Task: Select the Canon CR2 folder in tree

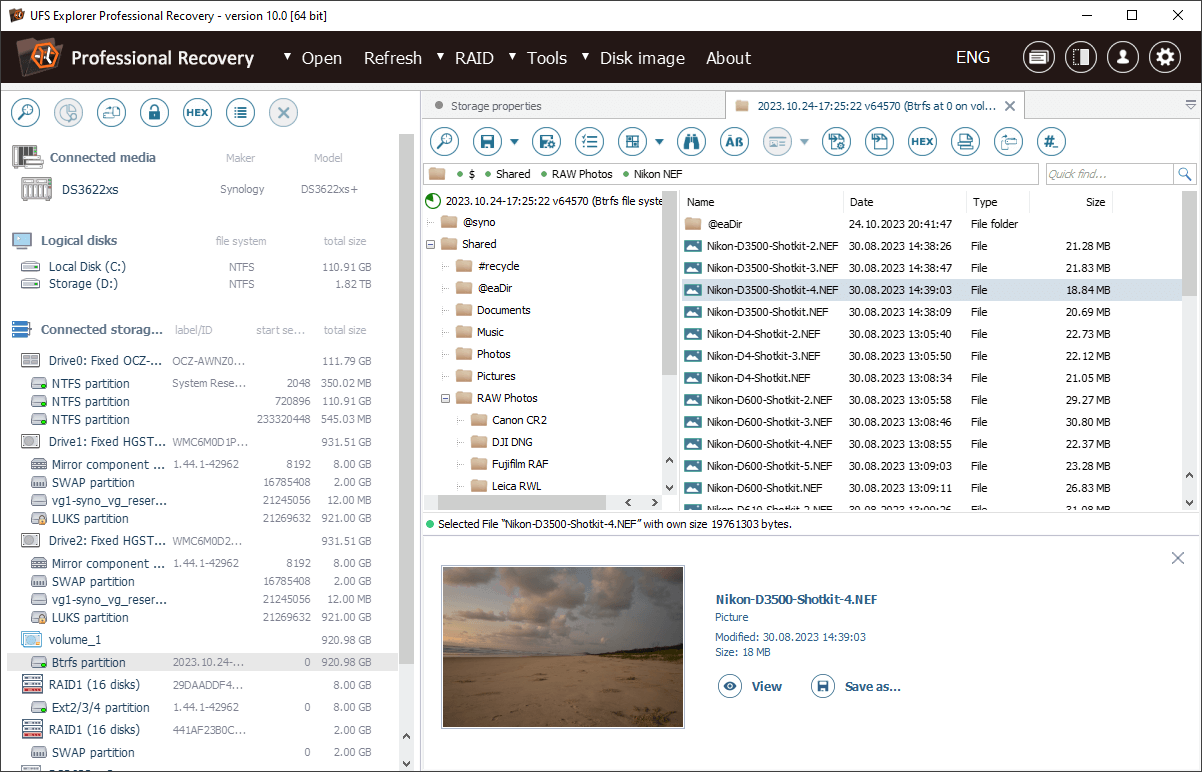Action: pyautogui.click(x=519, y=420)
